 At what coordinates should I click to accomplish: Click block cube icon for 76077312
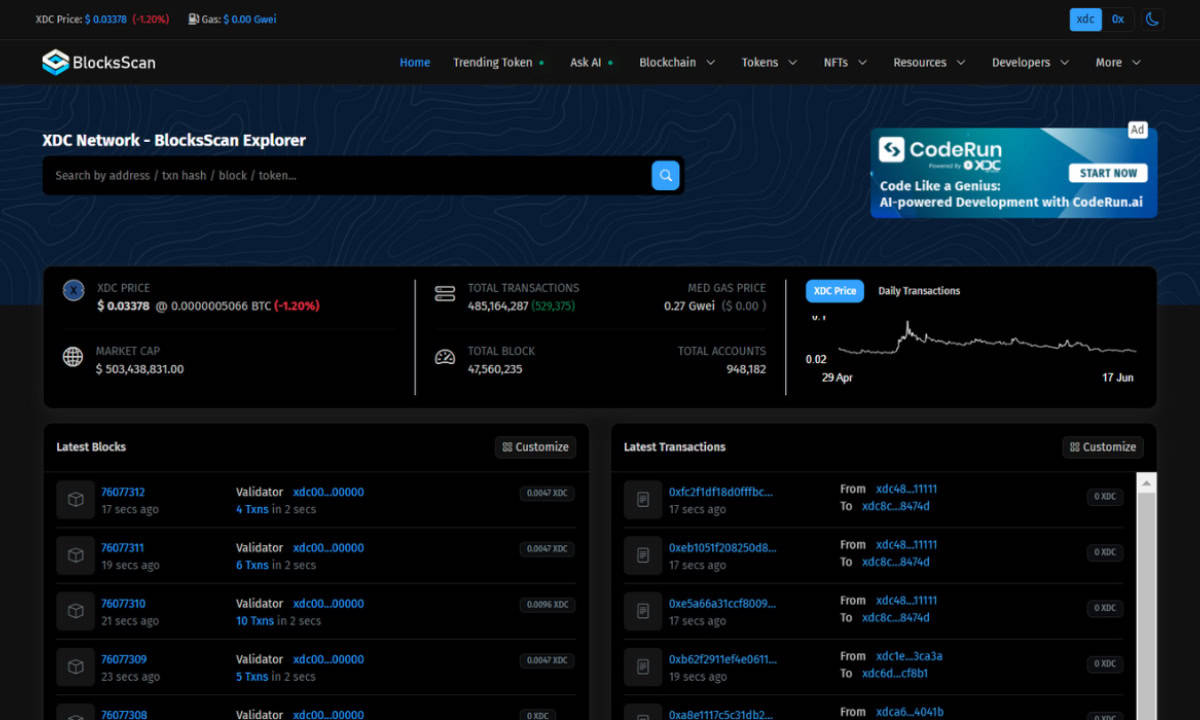click(75, 500)
